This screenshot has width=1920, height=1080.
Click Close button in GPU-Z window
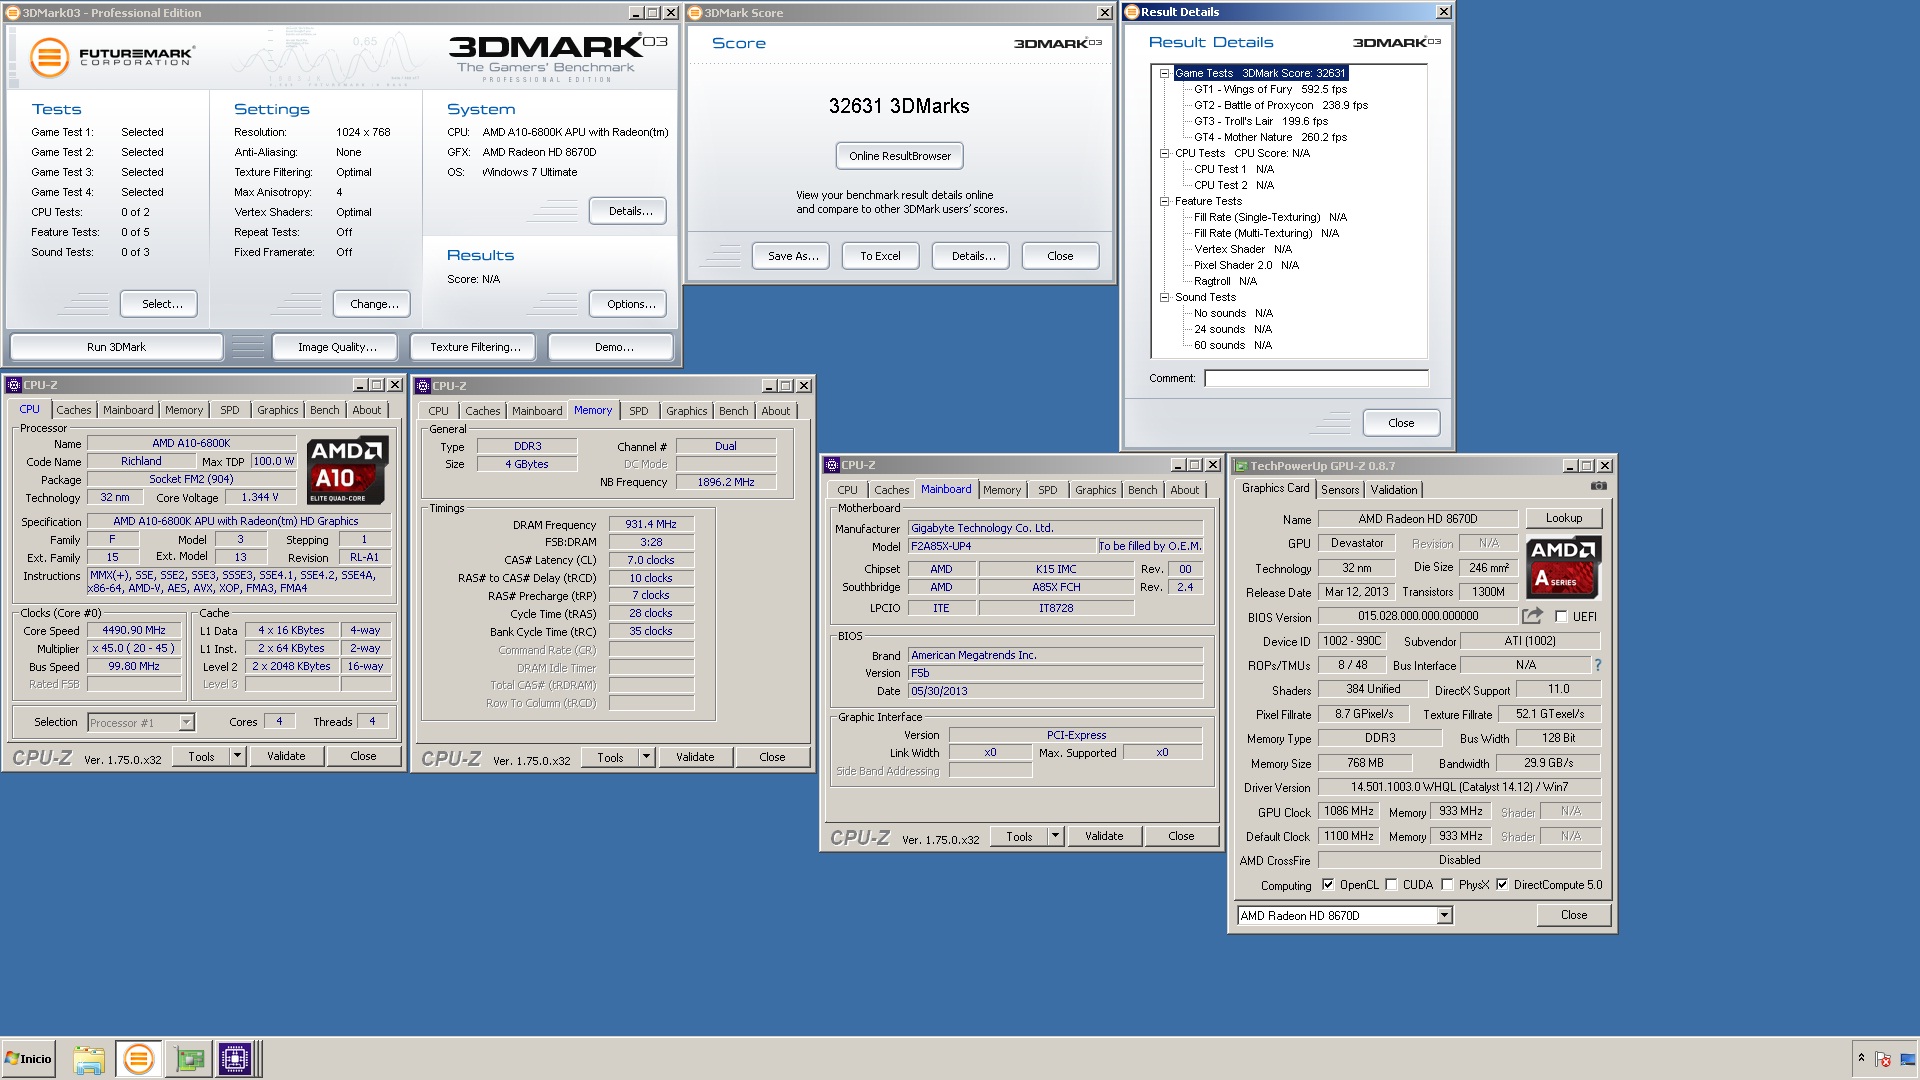coord(1573,915)
